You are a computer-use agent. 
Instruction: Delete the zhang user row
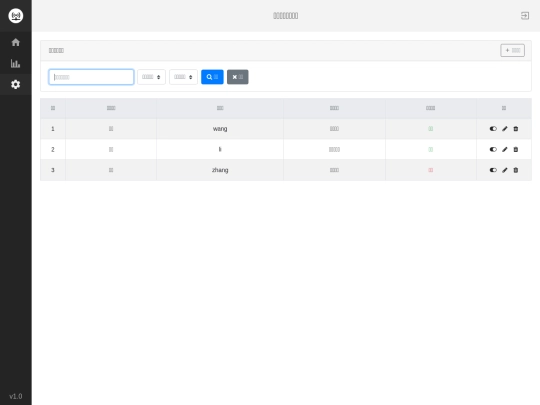point(516,170)
